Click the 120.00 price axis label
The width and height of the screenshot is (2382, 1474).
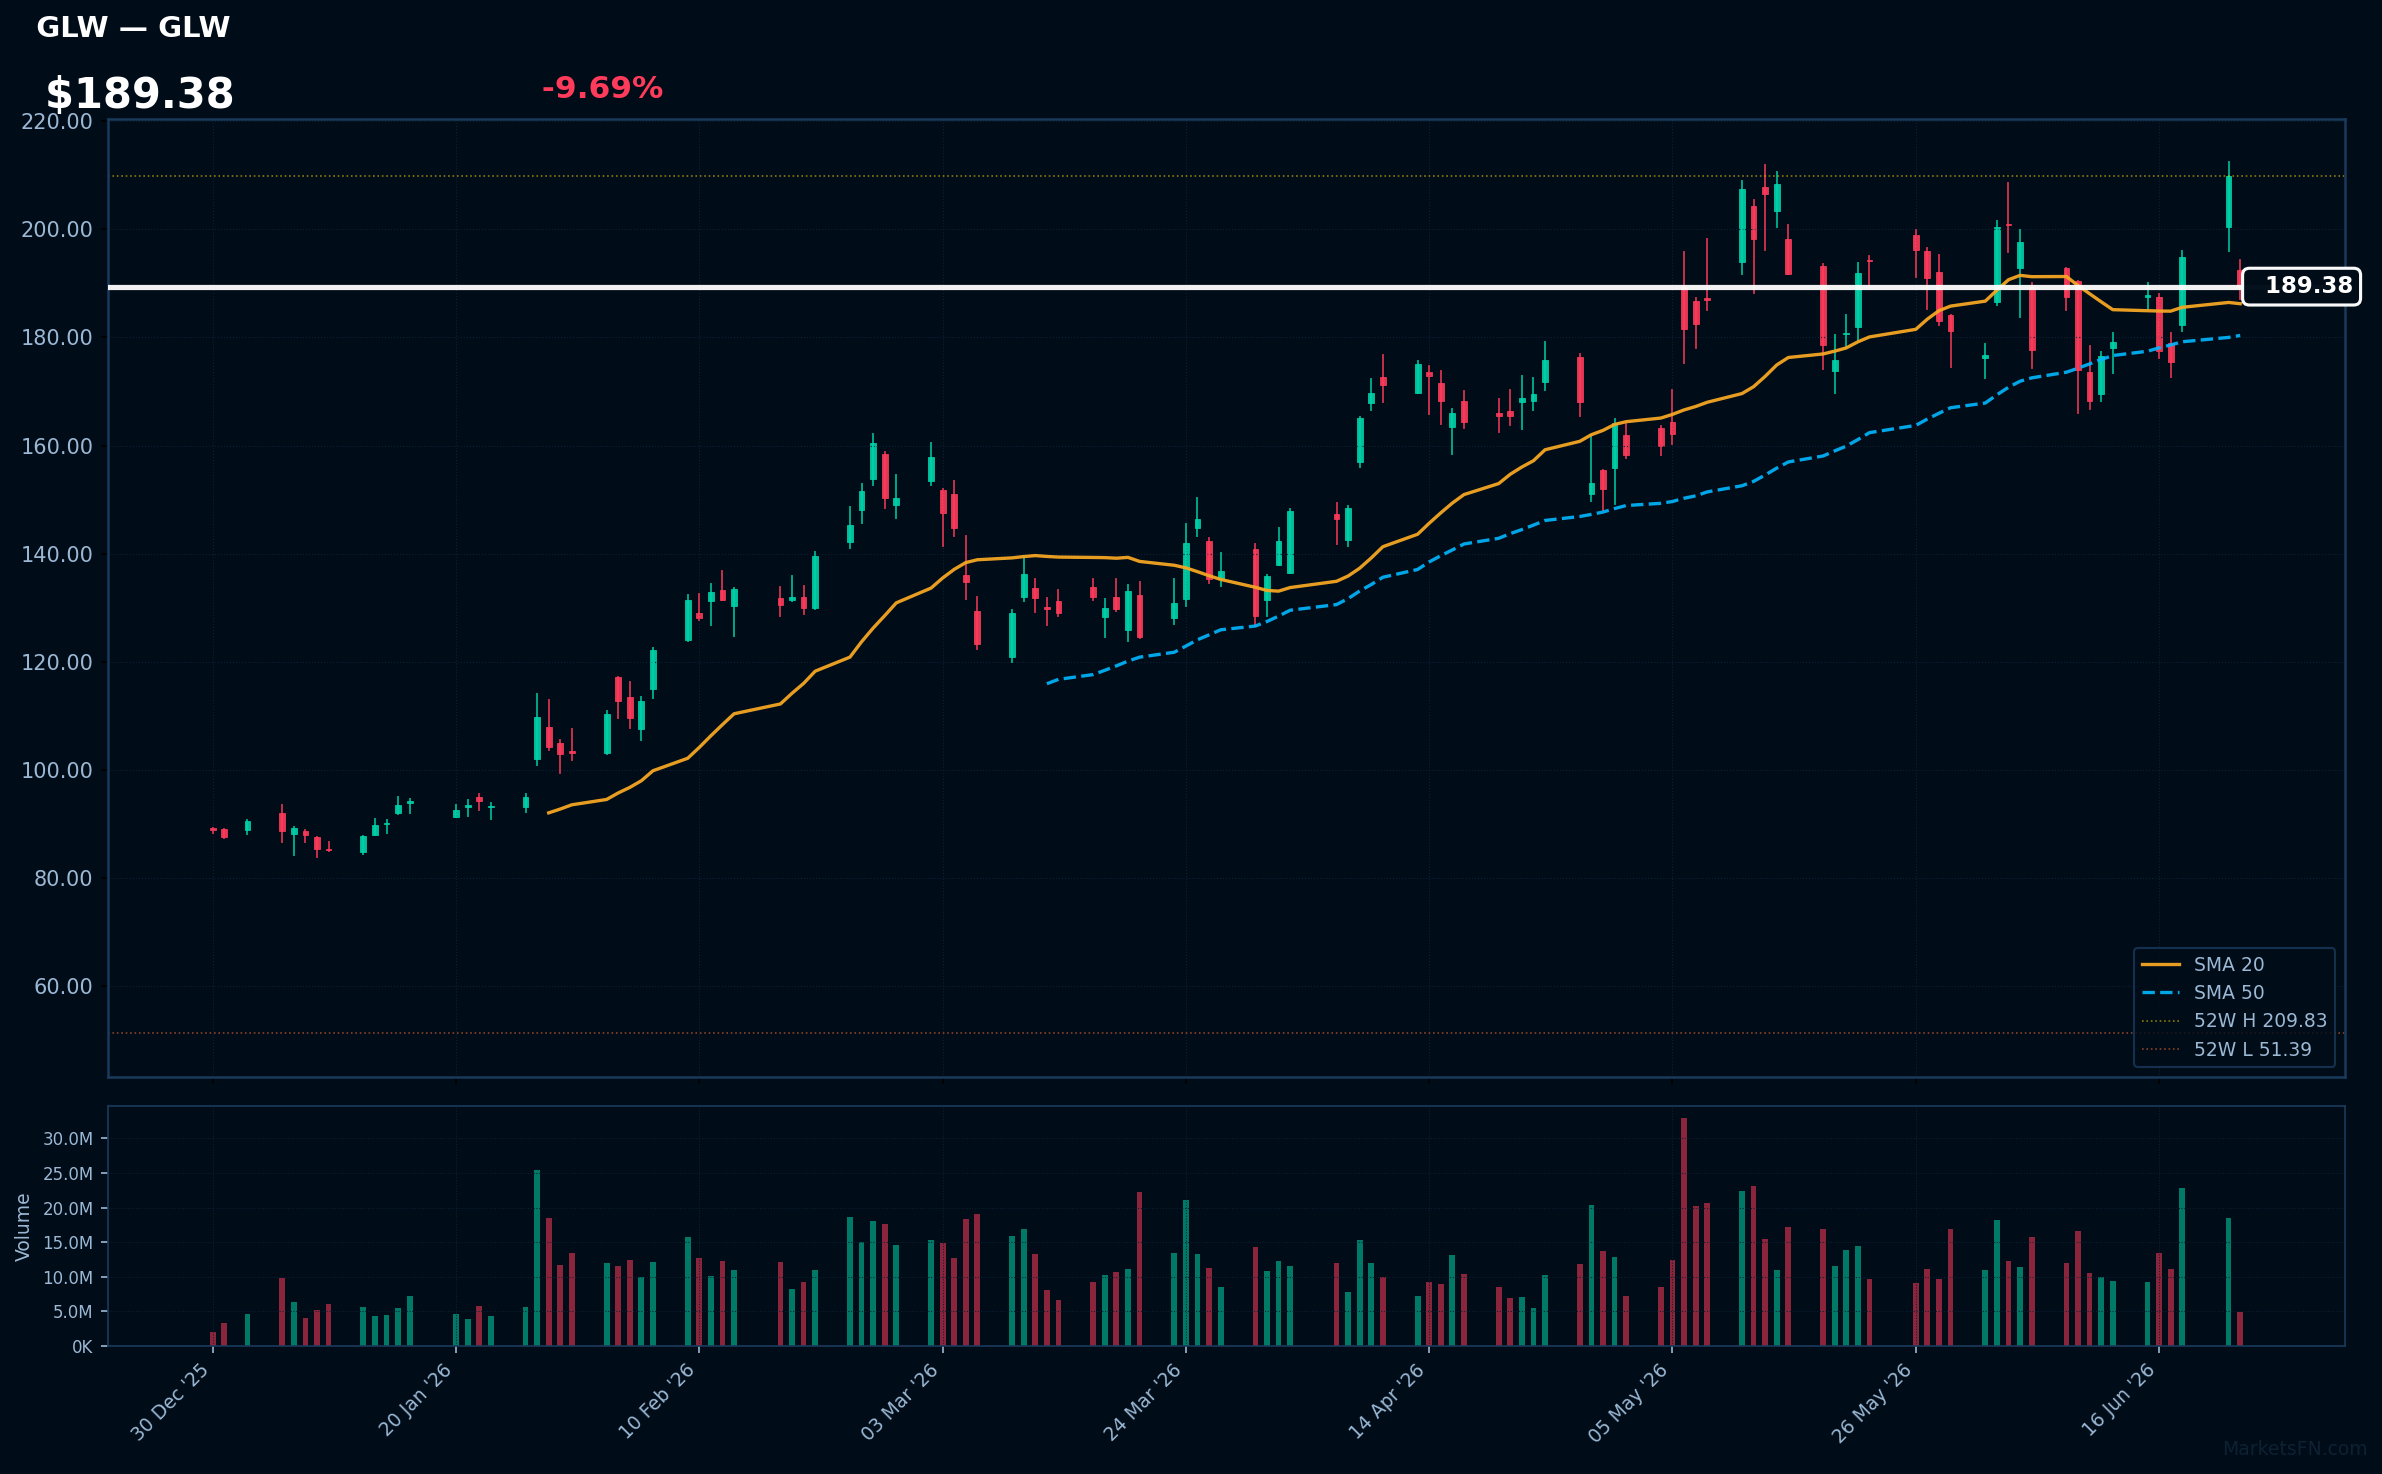pos(57,662)
